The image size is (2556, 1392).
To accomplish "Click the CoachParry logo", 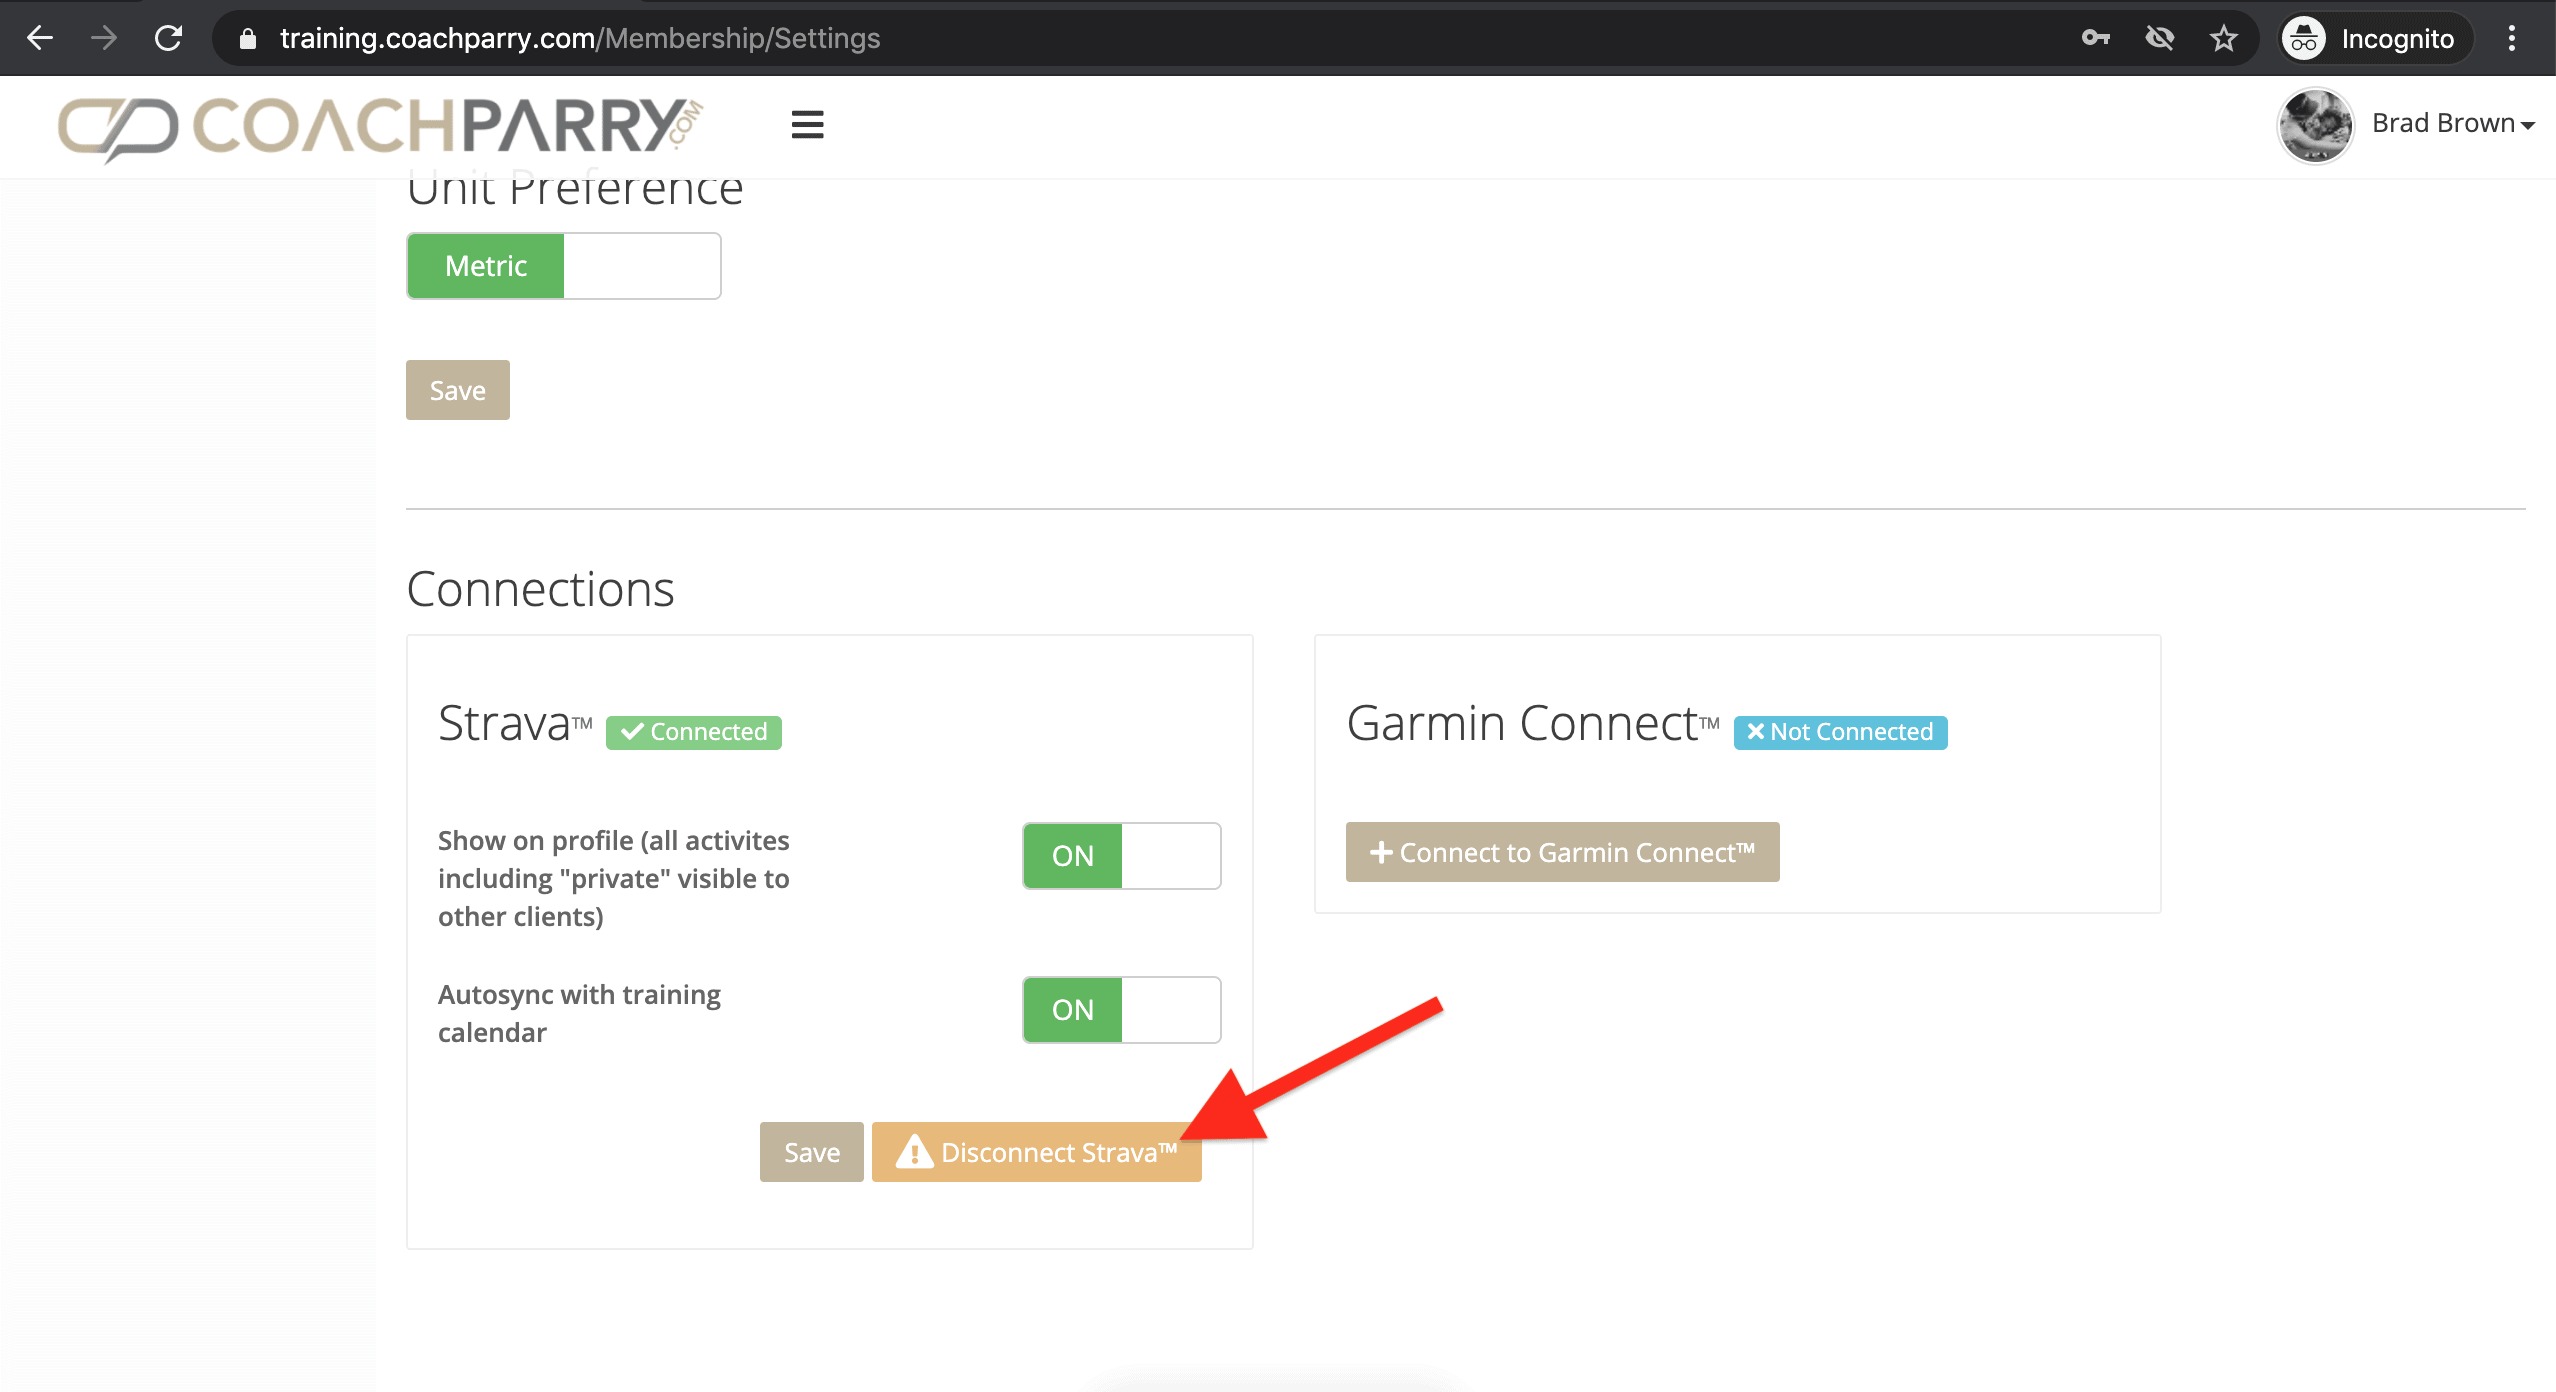I will pyautogui.click(x=380, y=127).
